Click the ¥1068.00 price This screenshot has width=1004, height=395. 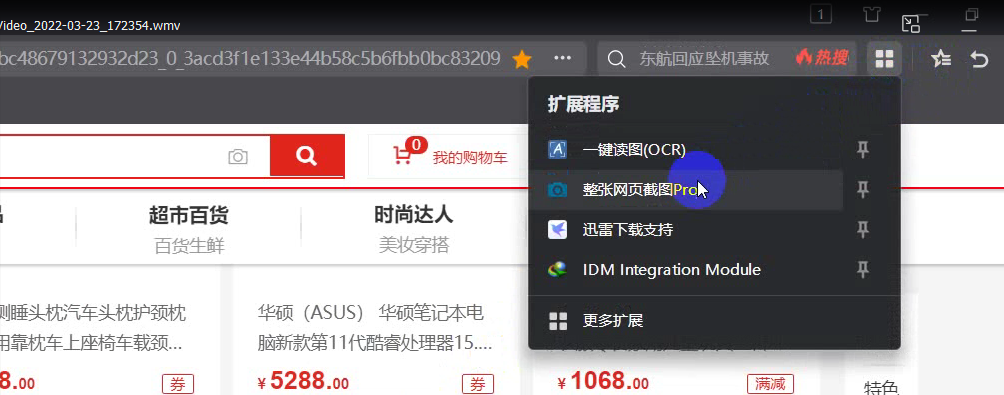pyautogui.click(x=603, y=382)
